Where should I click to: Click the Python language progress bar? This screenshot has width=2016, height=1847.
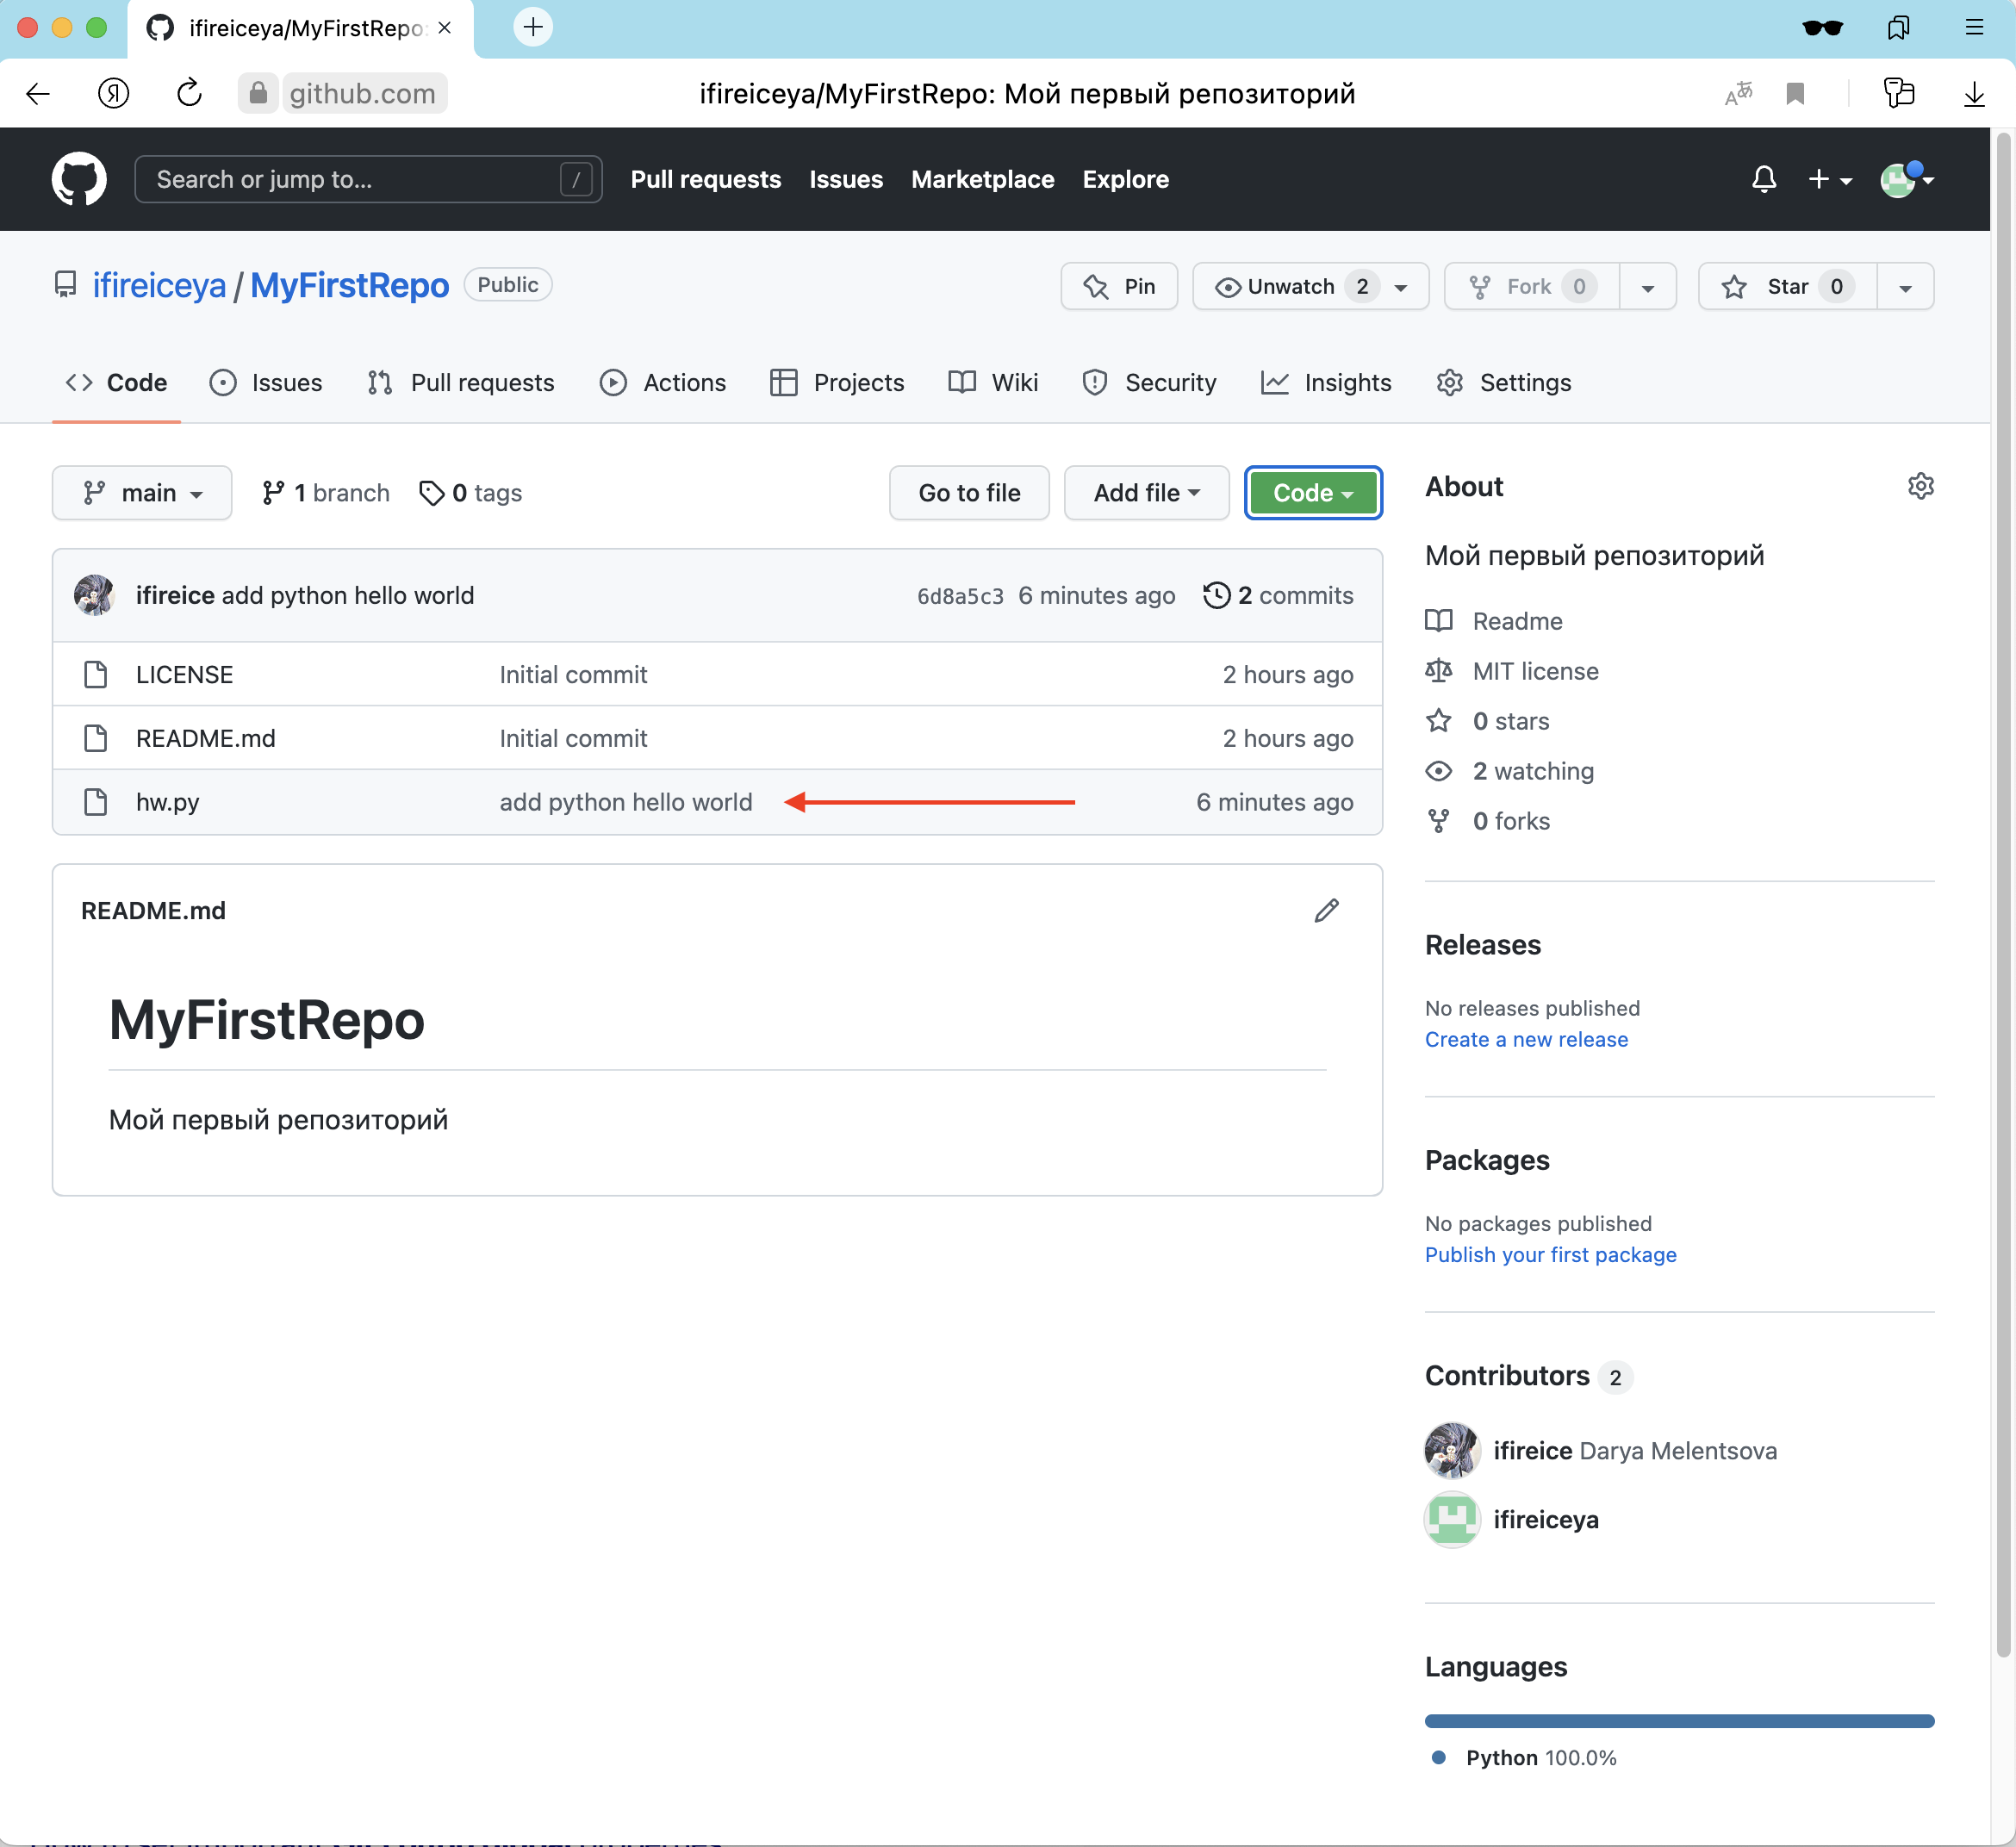click(1678, 1721)
